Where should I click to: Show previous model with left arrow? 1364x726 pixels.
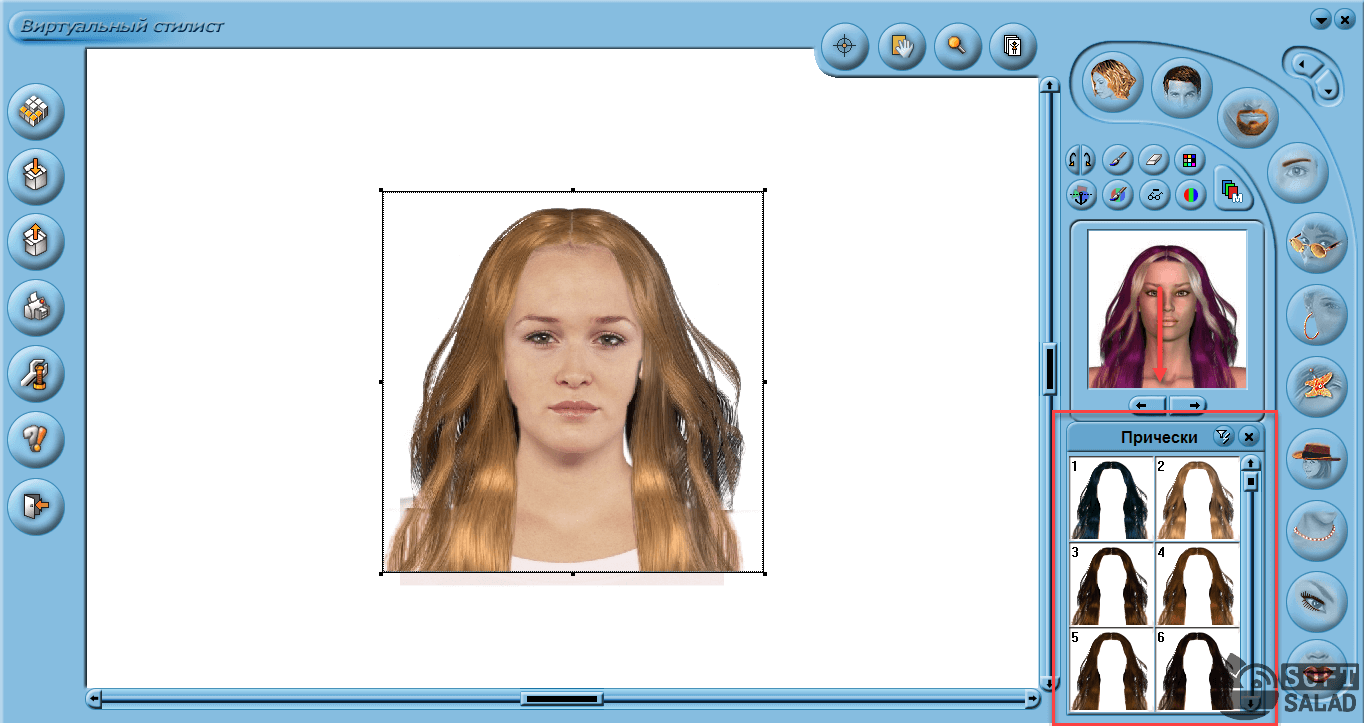(1148, 405)
